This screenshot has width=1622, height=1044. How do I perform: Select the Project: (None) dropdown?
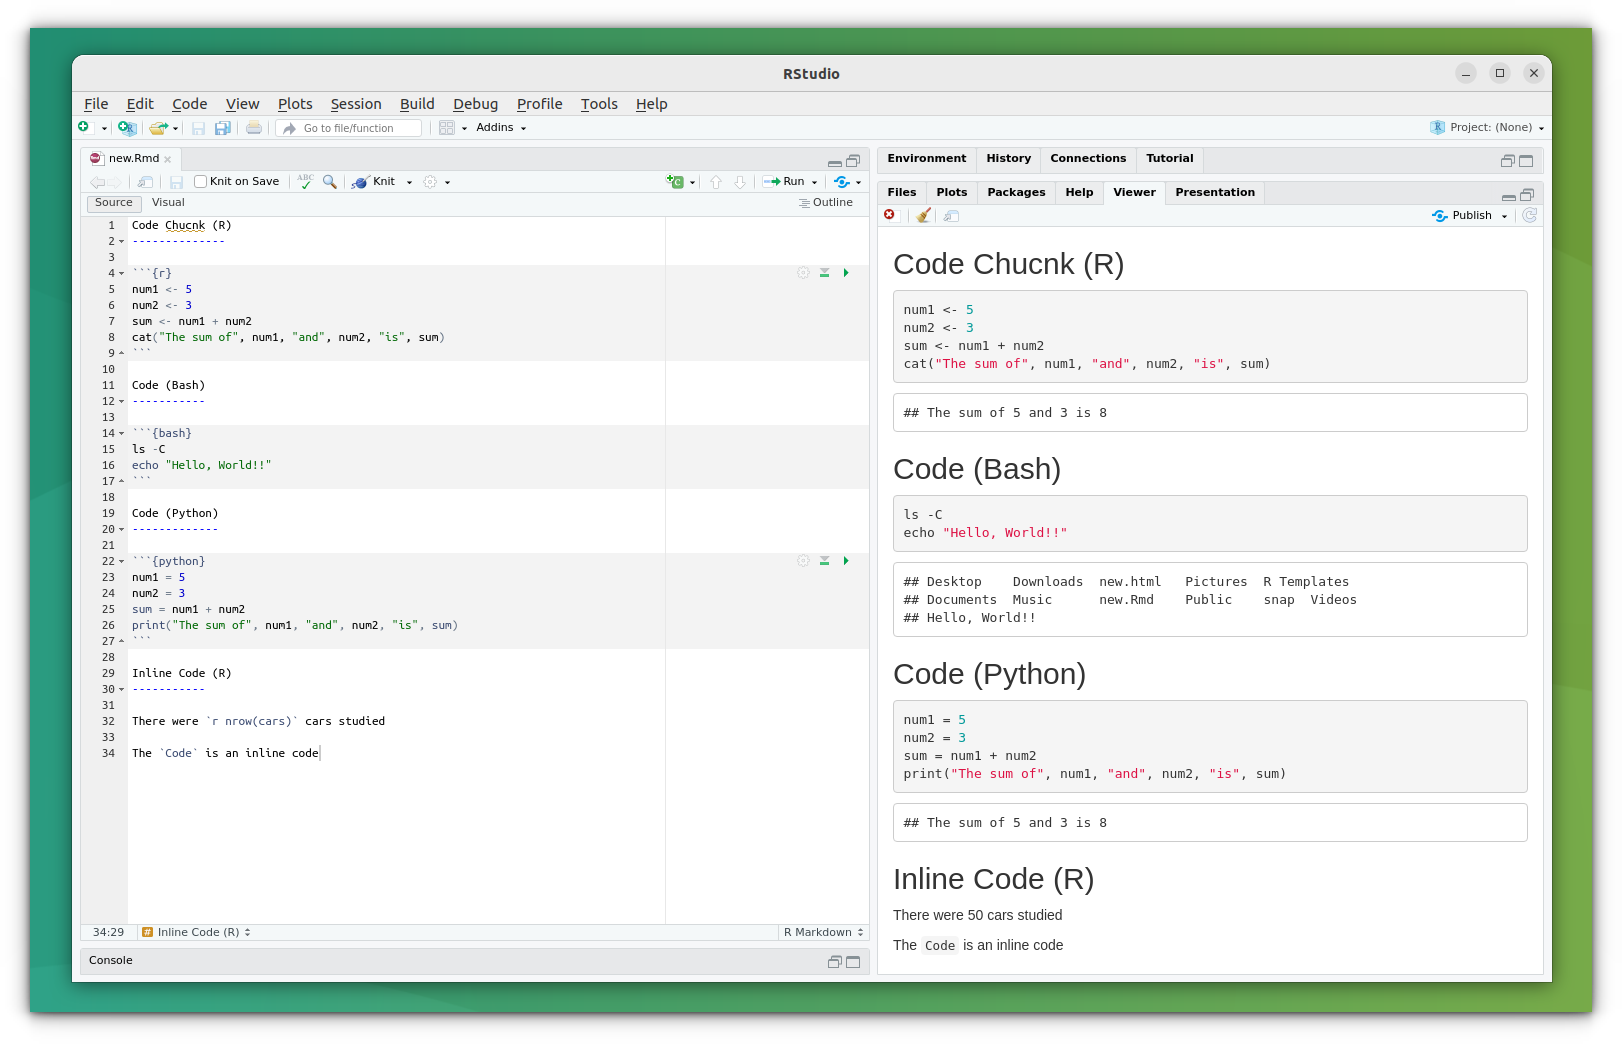(x=1487, y=127)
